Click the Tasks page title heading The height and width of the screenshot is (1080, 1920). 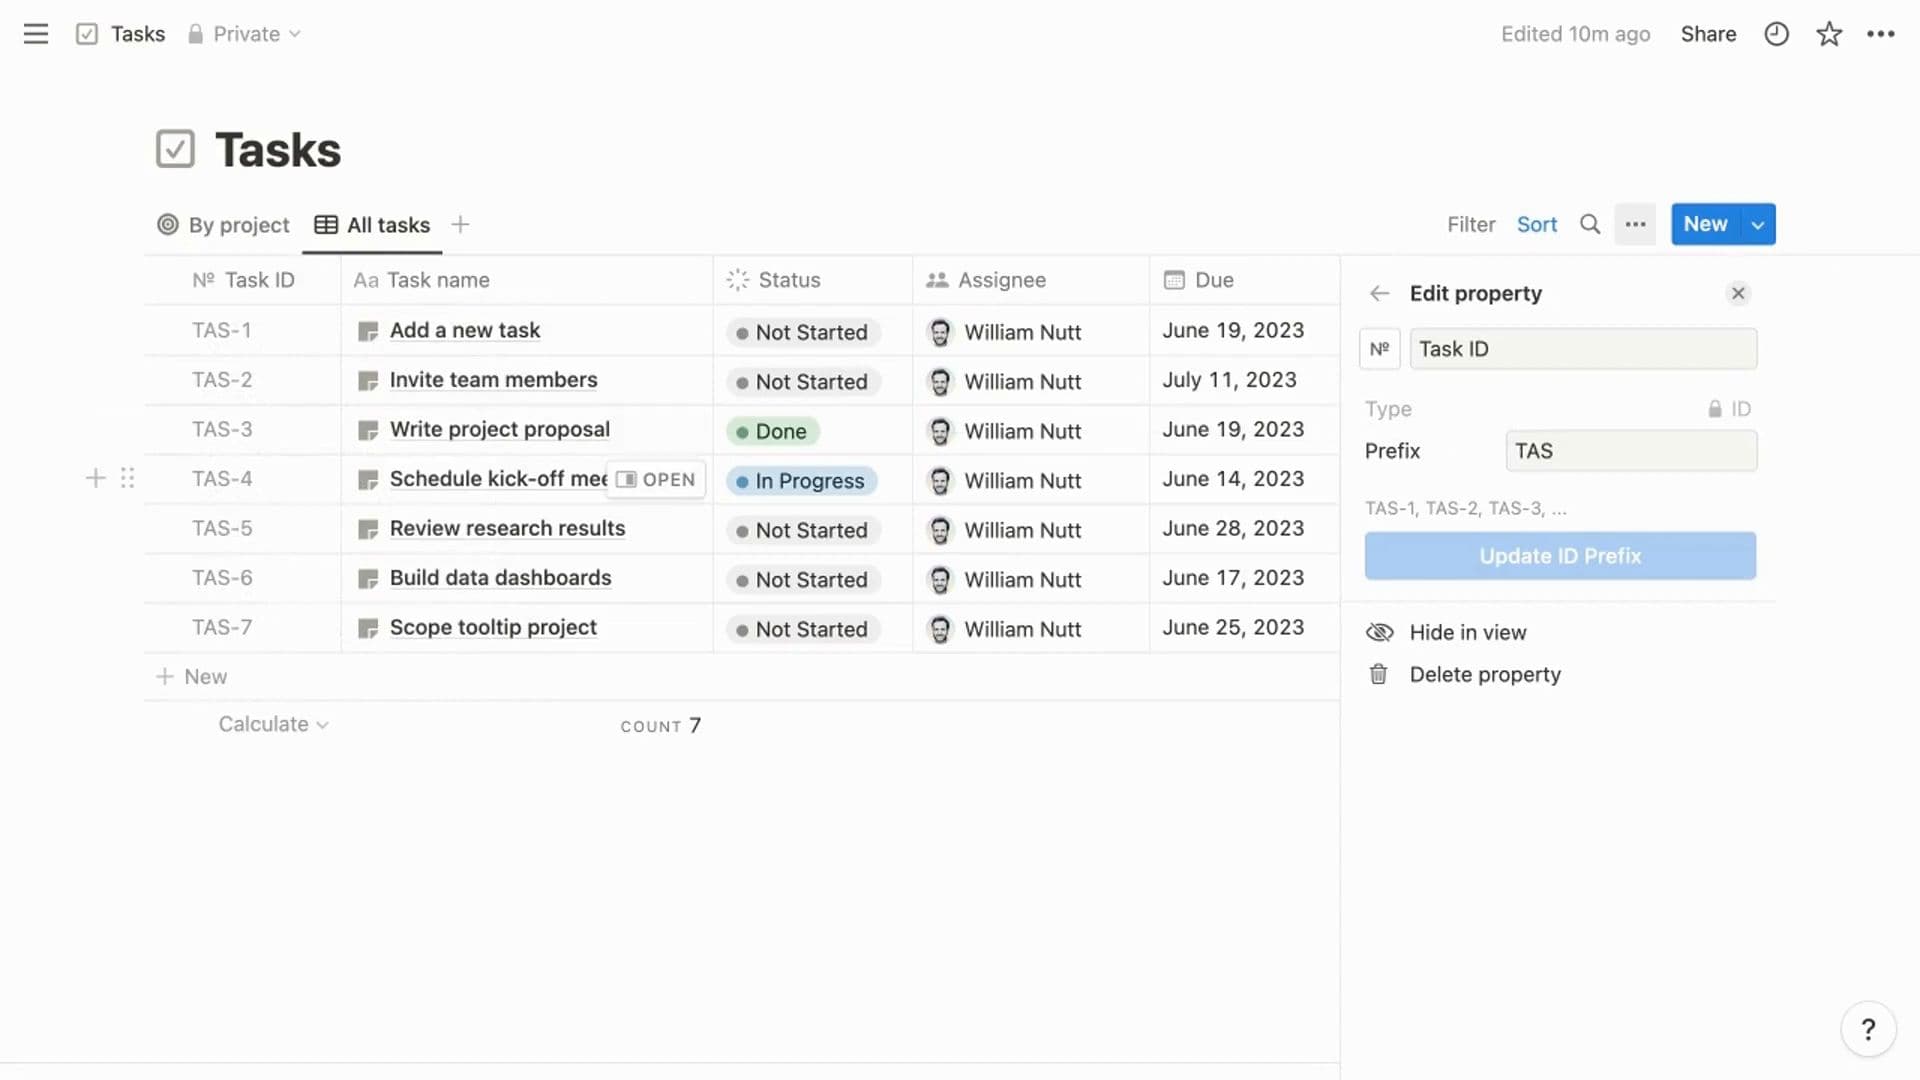point(278,150)
